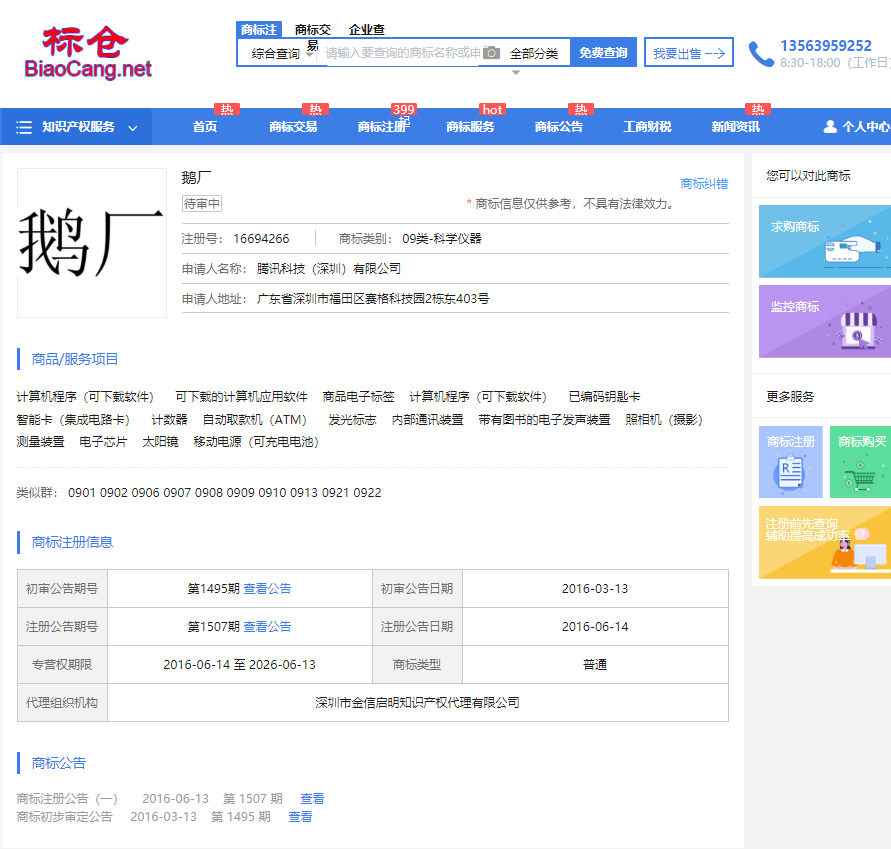Open the 全部分类 category dropdown
The width and height of the screenshot is (891, 849).
click(534, 53)
